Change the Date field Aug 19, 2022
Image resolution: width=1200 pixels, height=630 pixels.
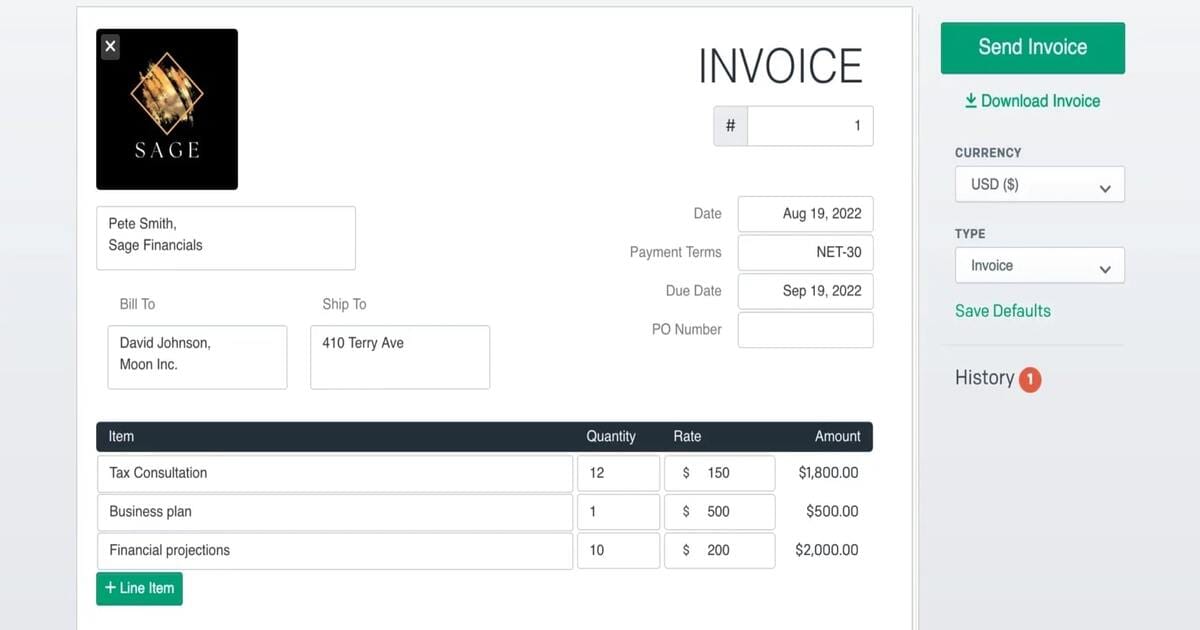click(x=806, y=214)
